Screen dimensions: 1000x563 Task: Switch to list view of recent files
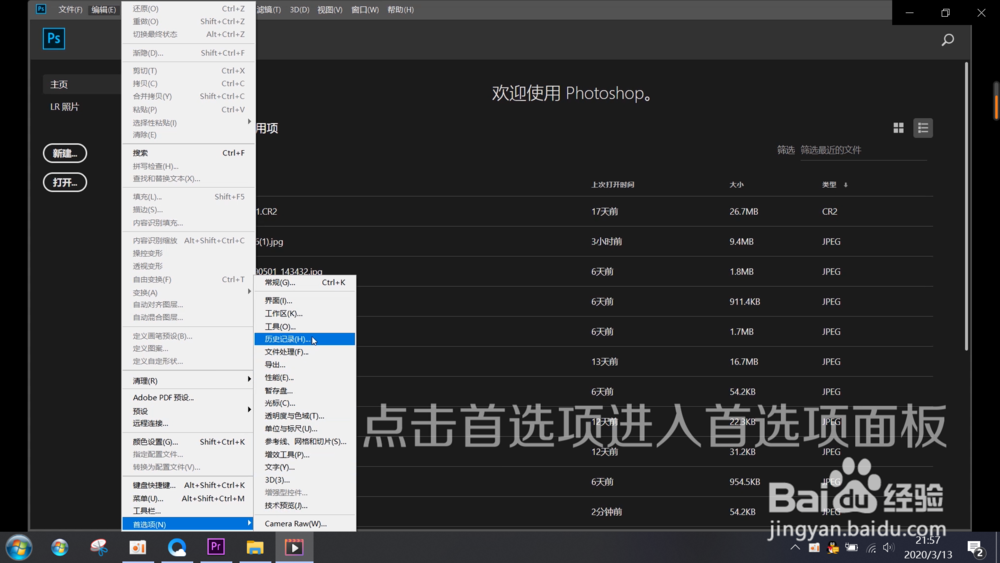click(x=923, y=128)
